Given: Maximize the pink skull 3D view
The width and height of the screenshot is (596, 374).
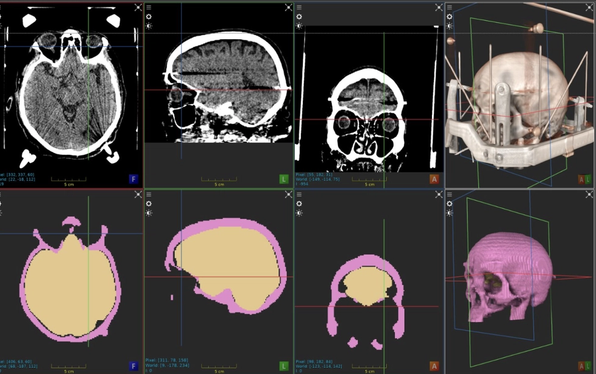Looking at the screenshot, I should pyautogui.click(x=589, y=194).
